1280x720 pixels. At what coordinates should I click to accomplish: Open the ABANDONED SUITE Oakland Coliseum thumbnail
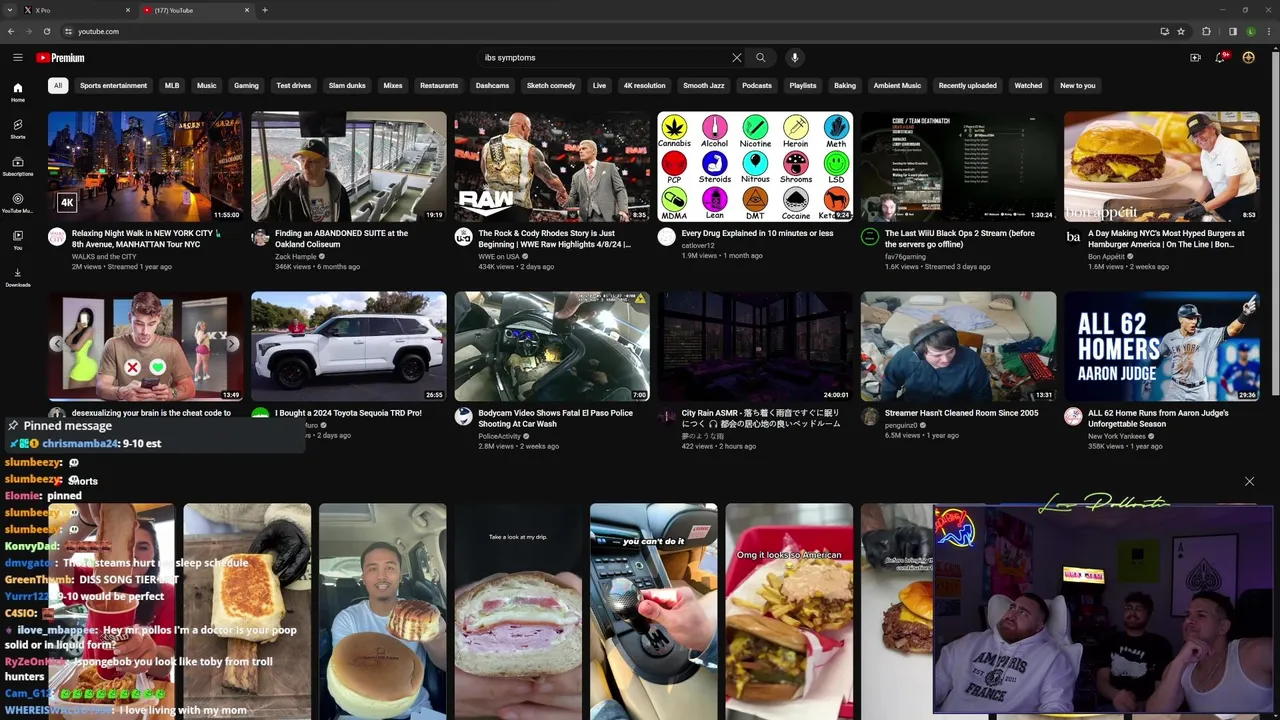[348, 166]
